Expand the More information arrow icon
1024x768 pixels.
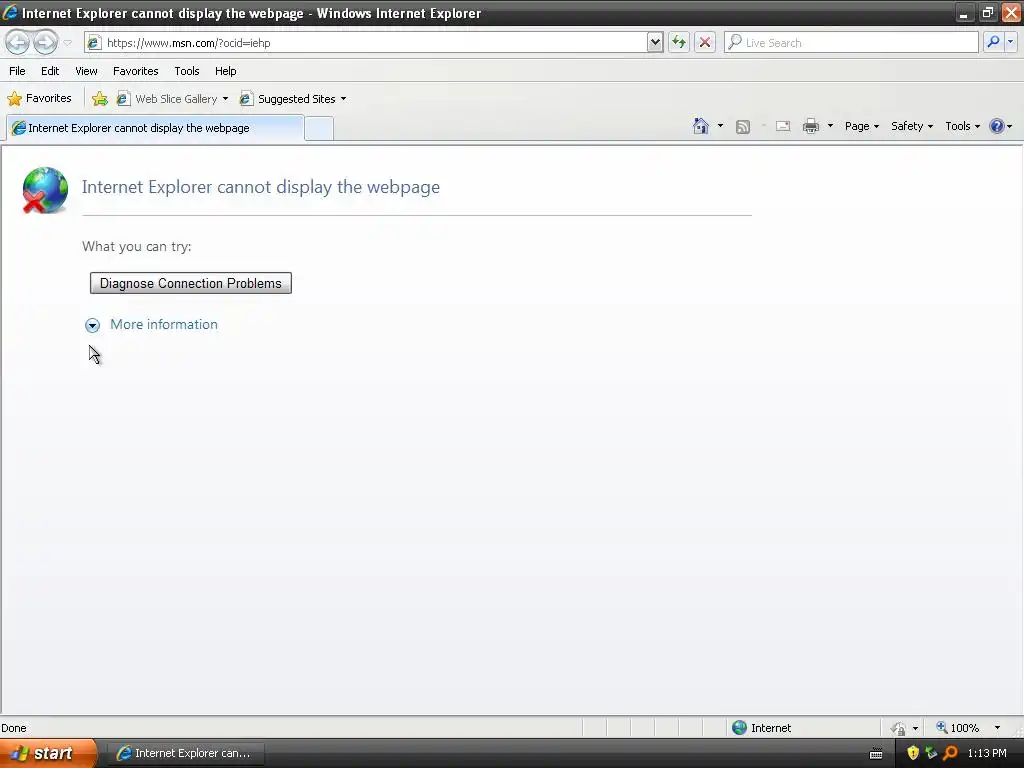click(92, 325)
